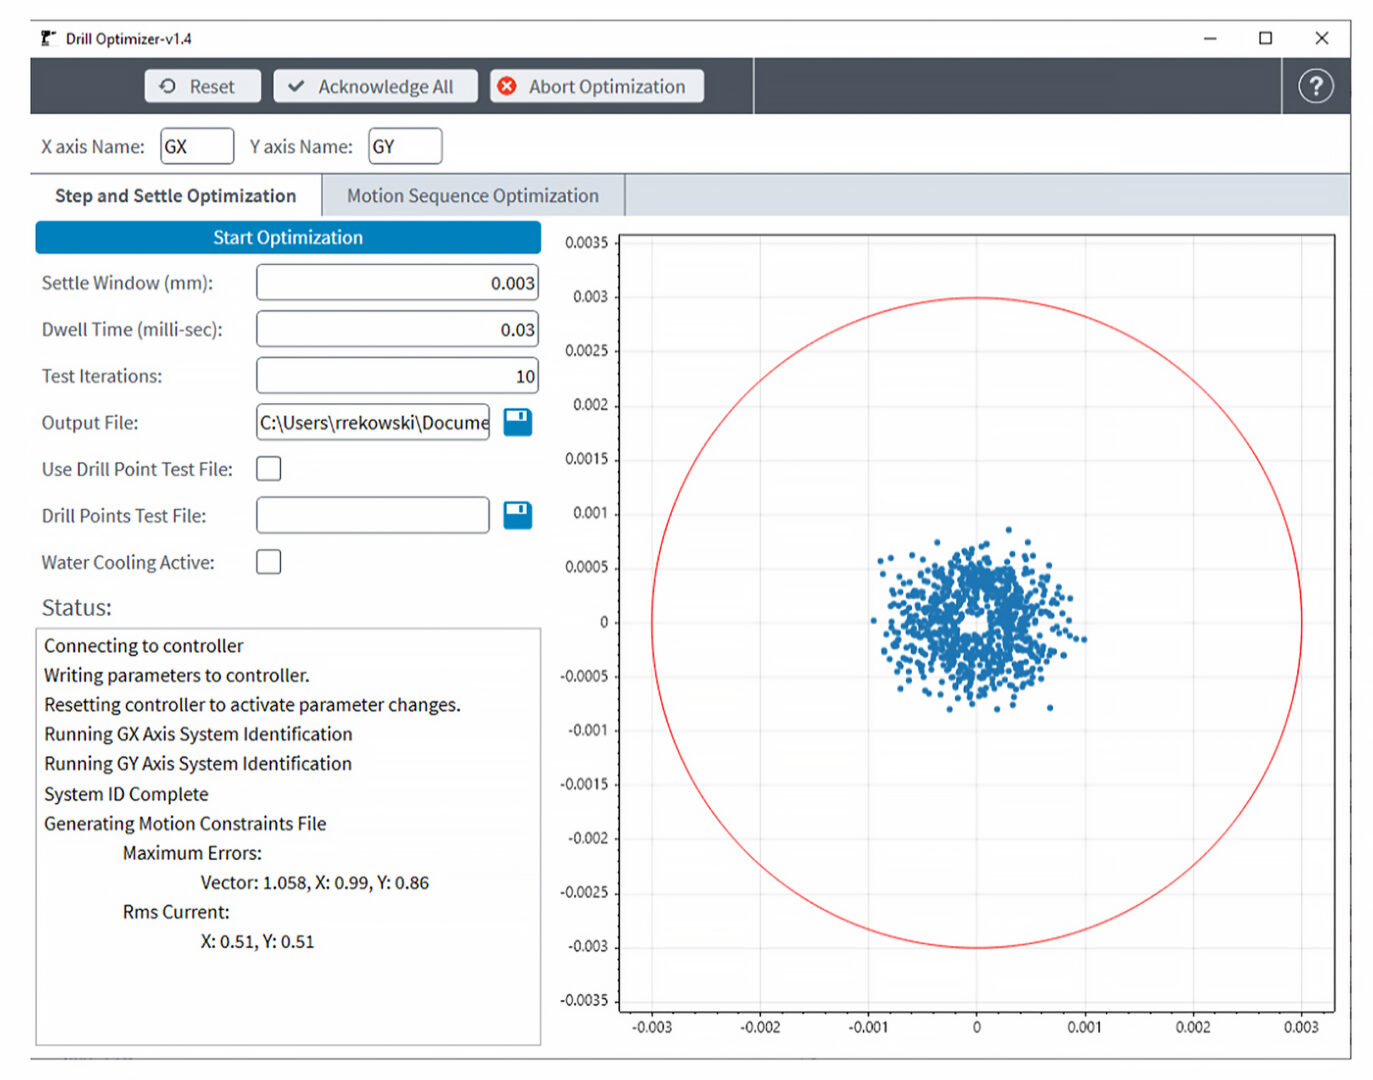This screenshot has height=1080, width=1373.
Task: Click the Dwell Time input box
Action: tap(397, 328)
